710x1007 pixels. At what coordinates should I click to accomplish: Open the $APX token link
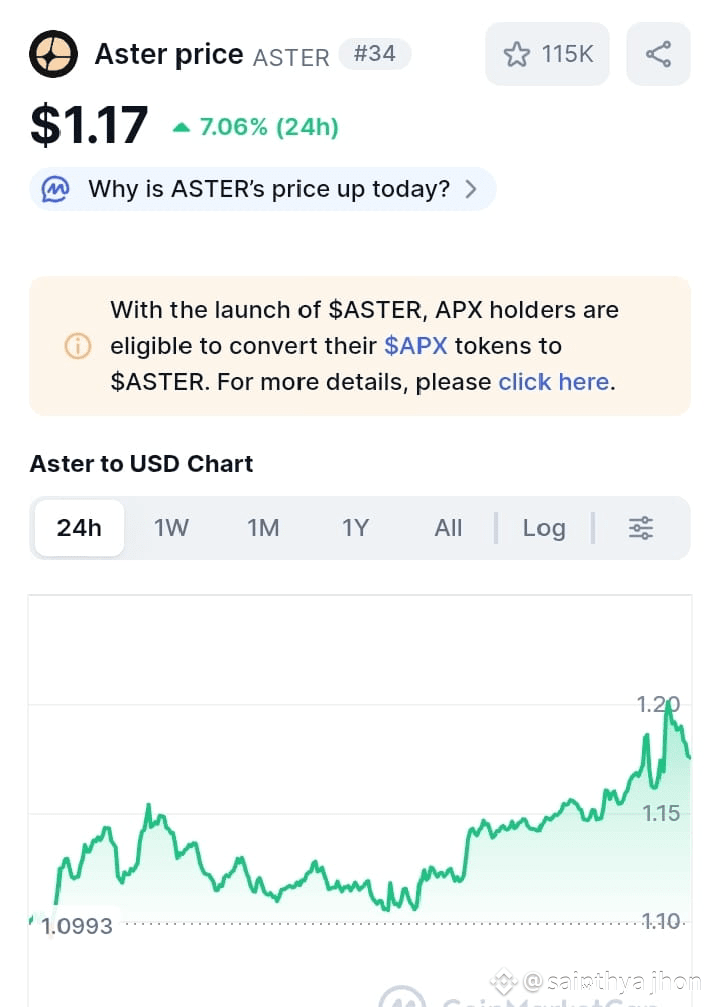tap(415, 346)
